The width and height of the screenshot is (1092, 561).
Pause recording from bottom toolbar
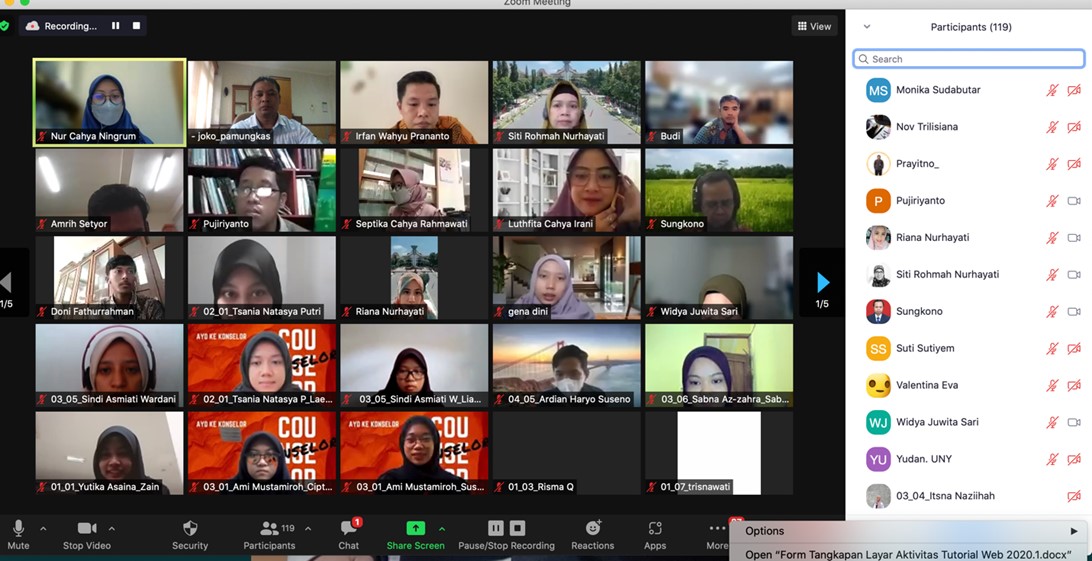[496, 528]
